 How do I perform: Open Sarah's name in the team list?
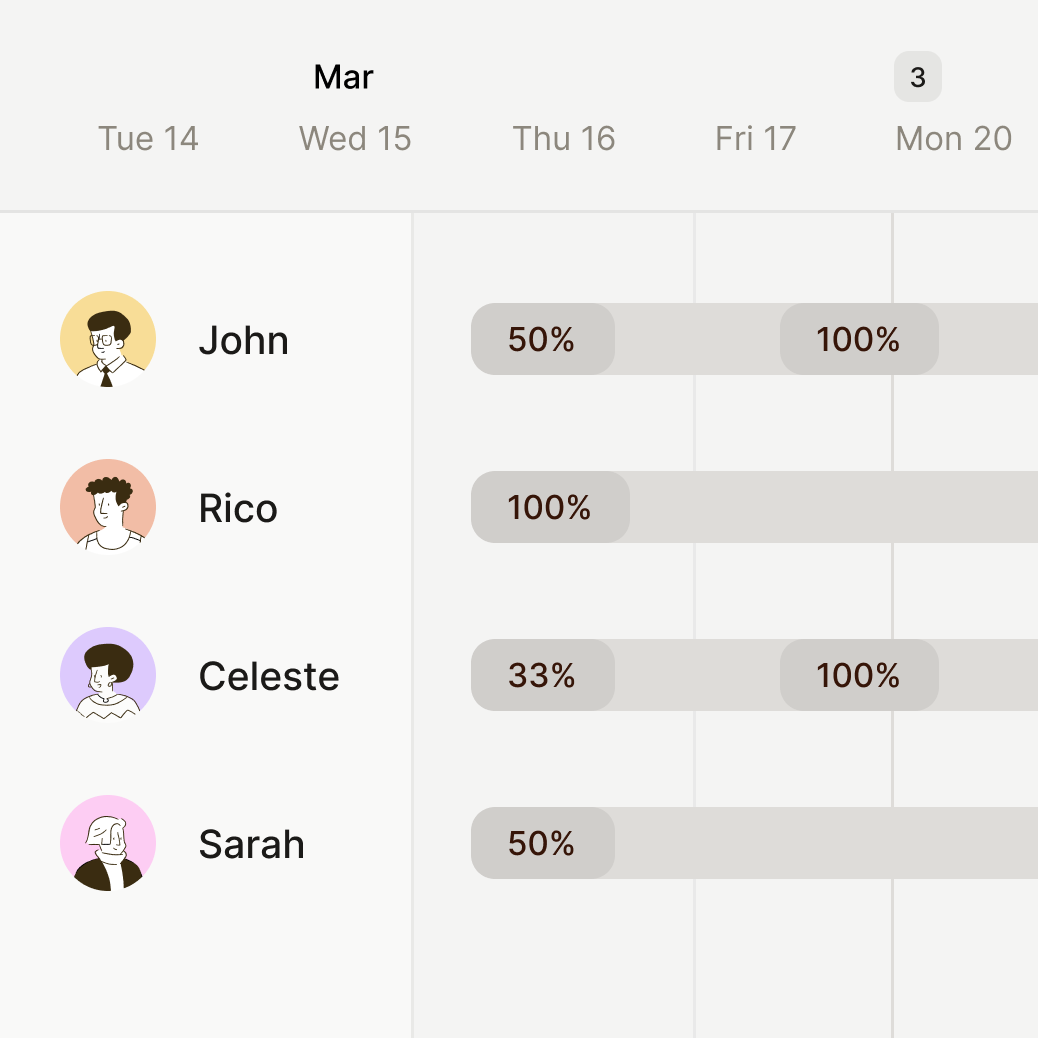(251, 844)
